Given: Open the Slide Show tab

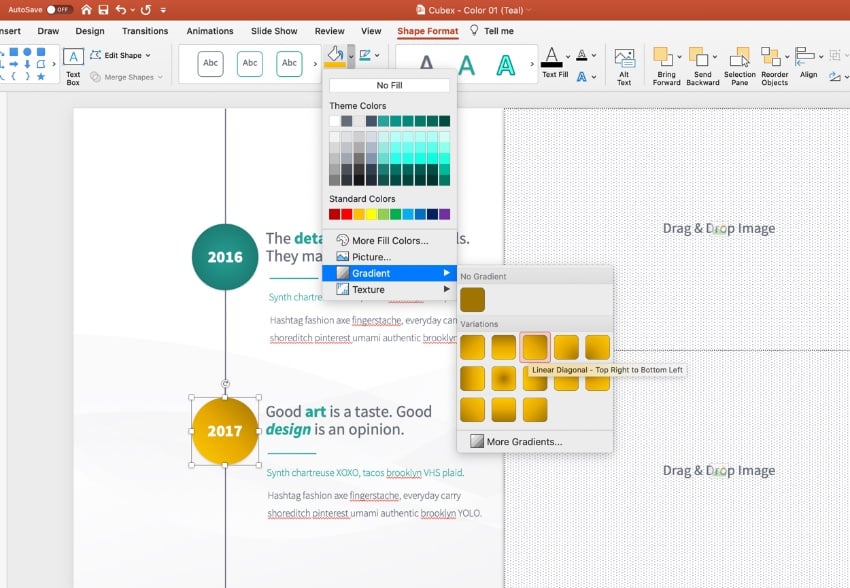Looking at the screenshot, I should coord(274,31).
